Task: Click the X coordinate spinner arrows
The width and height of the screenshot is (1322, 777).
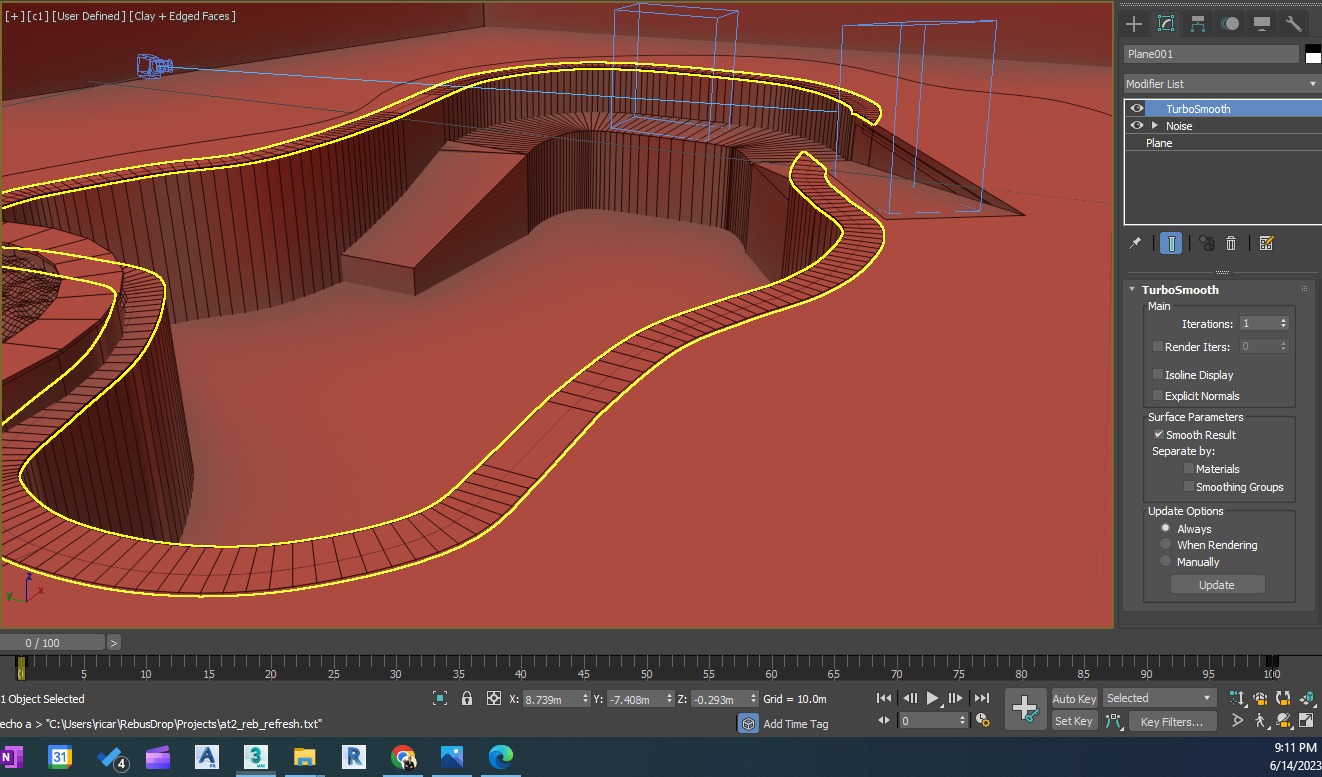Action: pos(584,699)
